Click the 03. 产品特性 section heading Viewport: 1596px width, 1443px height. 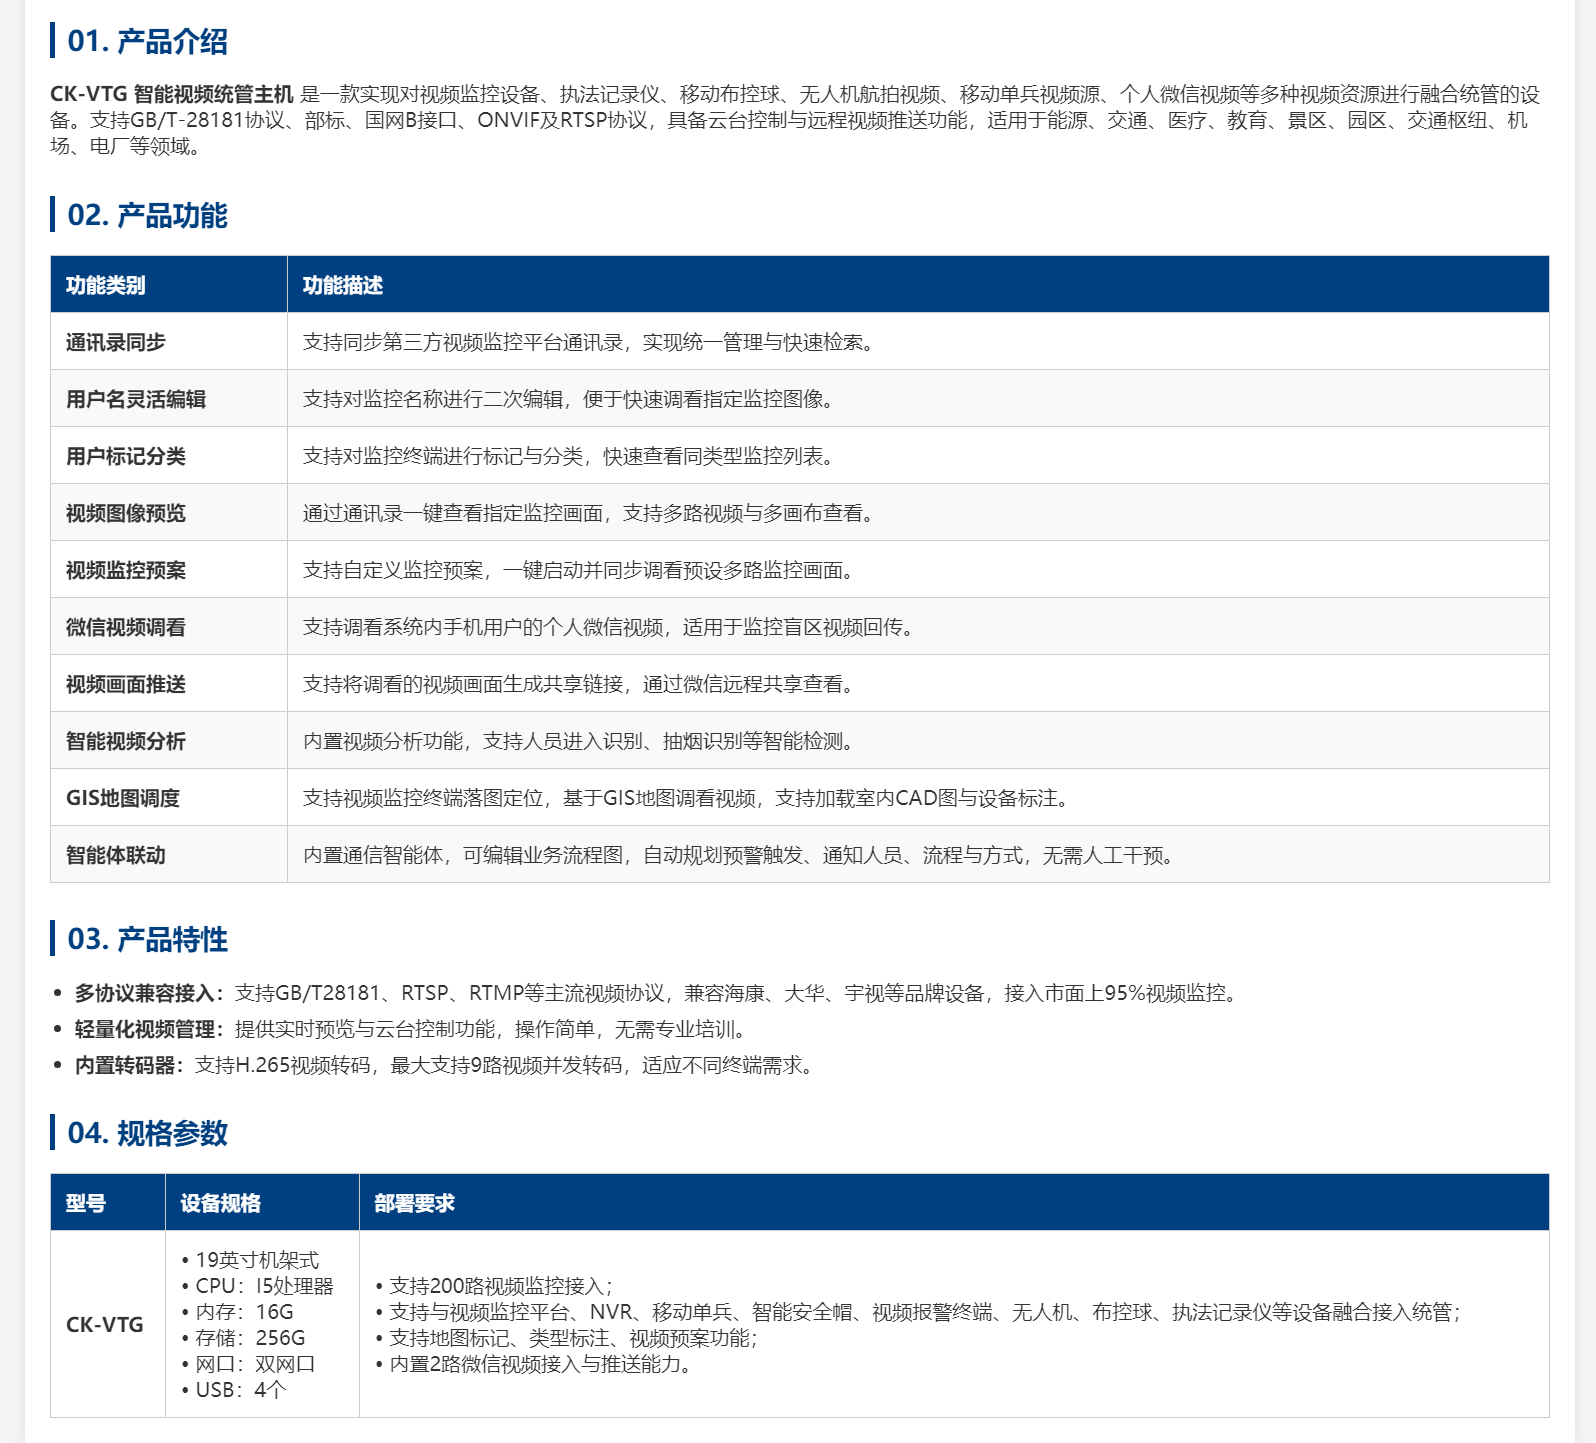pyautogui.click(x=147, y=939)
